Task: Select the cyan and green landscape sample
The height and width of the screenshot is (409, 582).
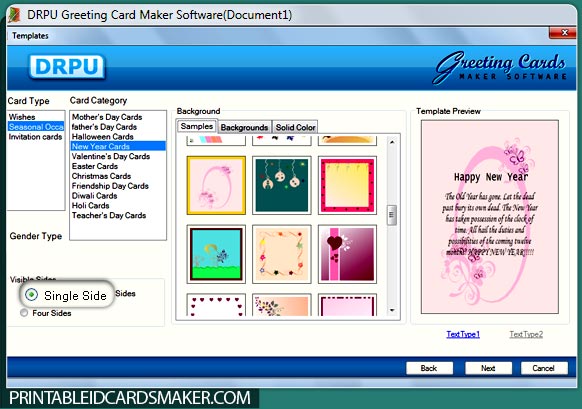Action: pyautogui.click(x=216, y=254)
